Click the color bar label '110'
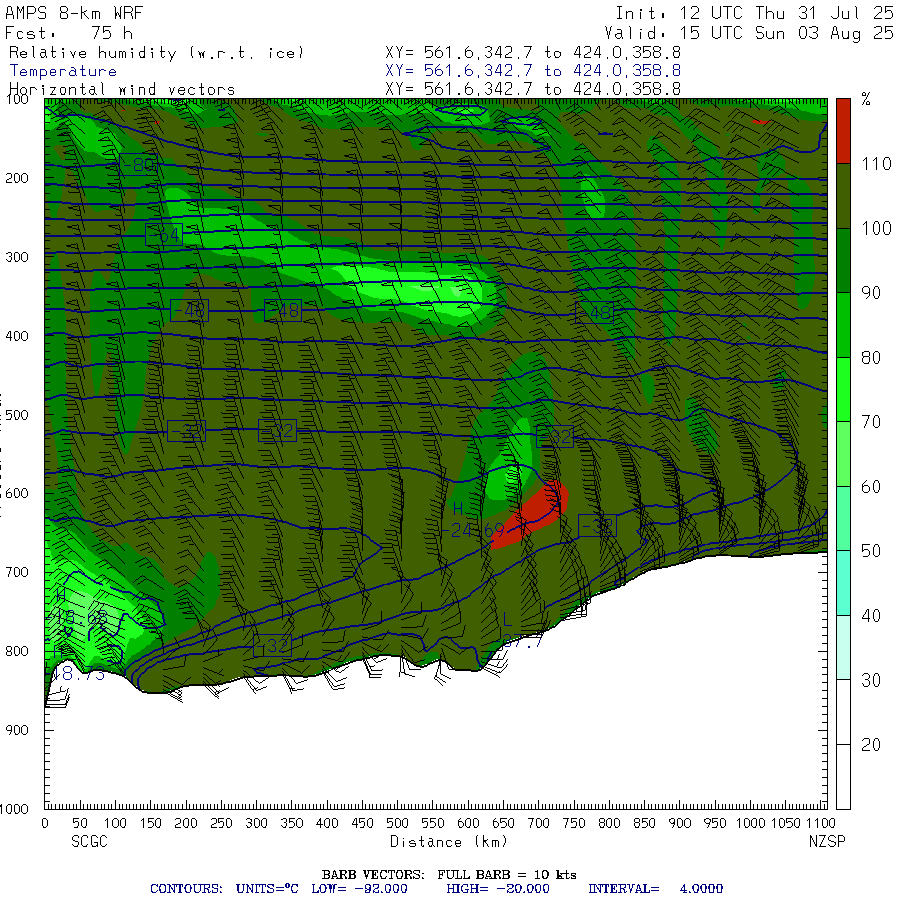Image resolution: width=900 pixels, height=900 pixels. point(876,164)
